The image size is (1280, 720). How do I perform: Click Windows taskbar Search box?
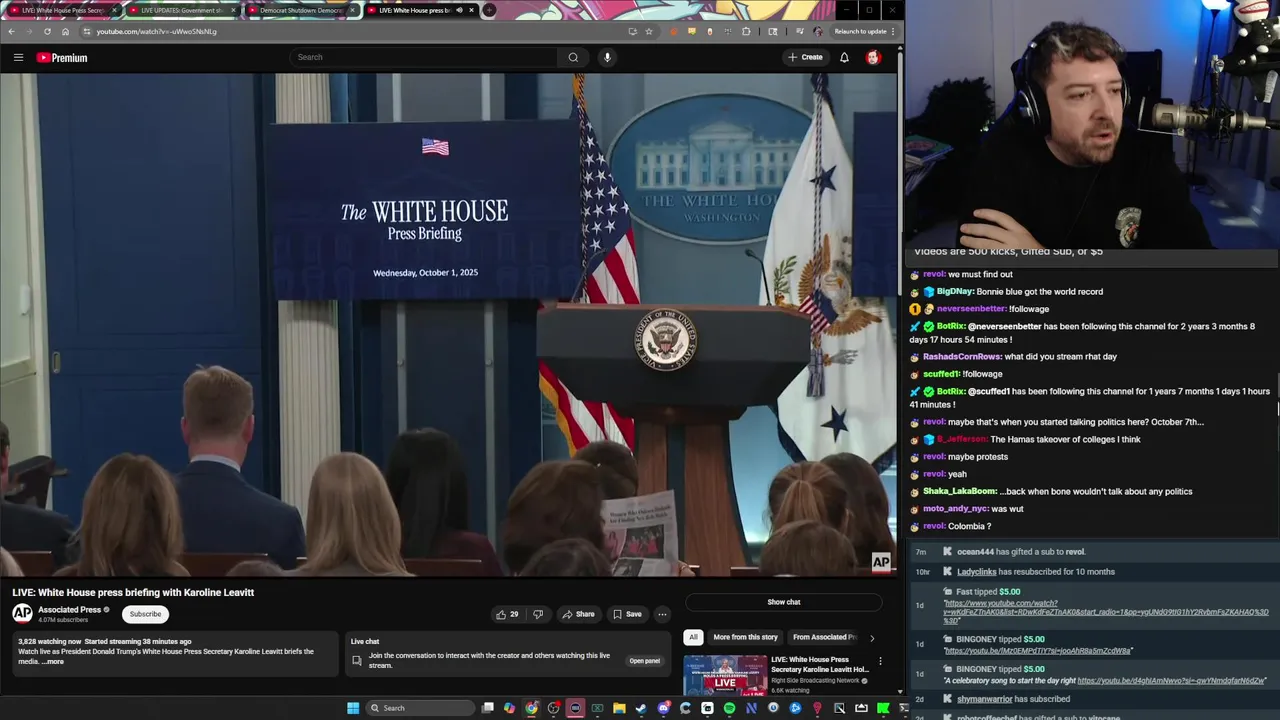(418, 708)
